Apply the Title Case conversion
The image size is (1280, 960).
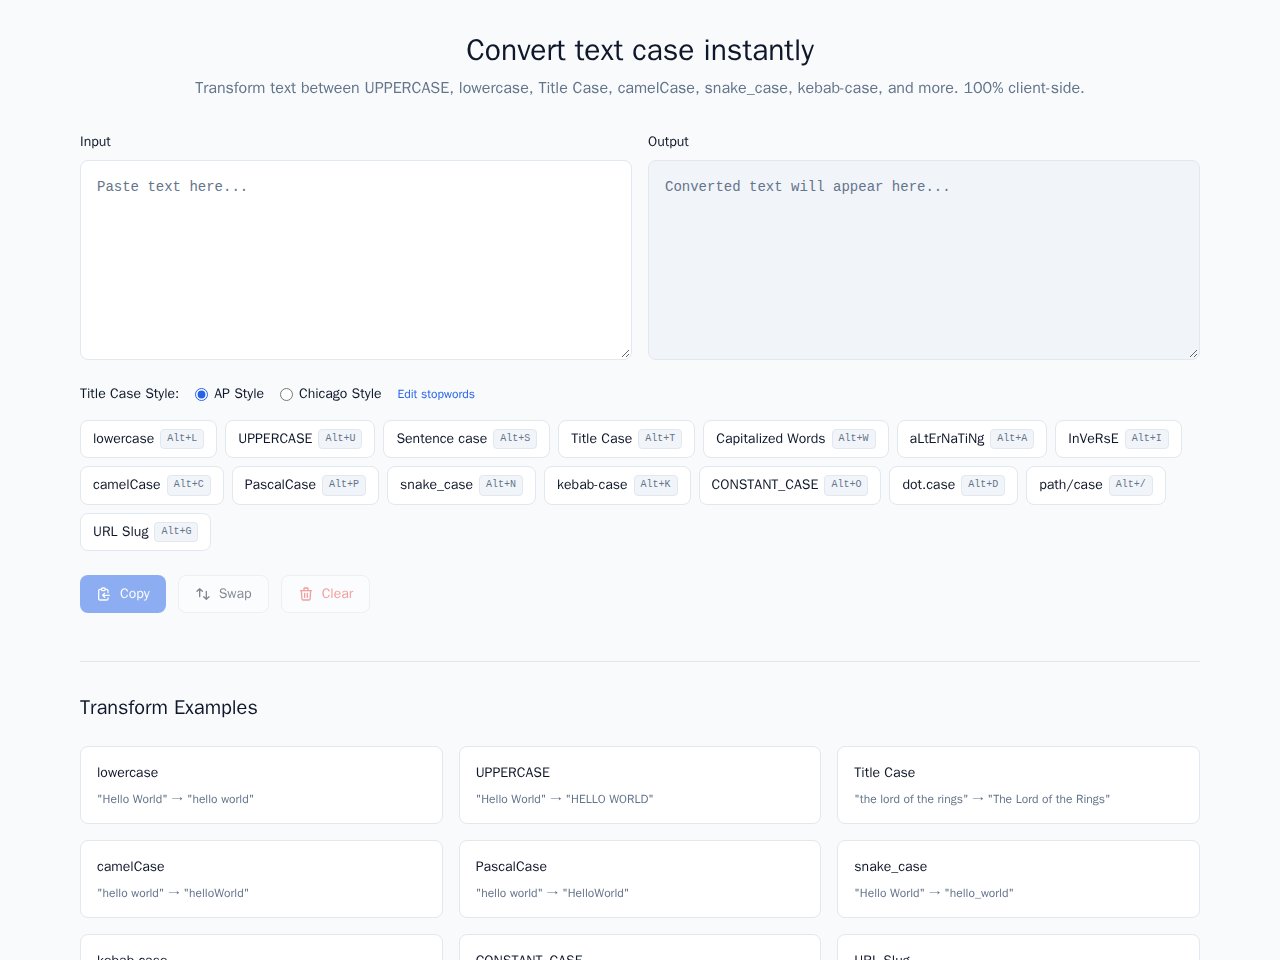[626, 439]
